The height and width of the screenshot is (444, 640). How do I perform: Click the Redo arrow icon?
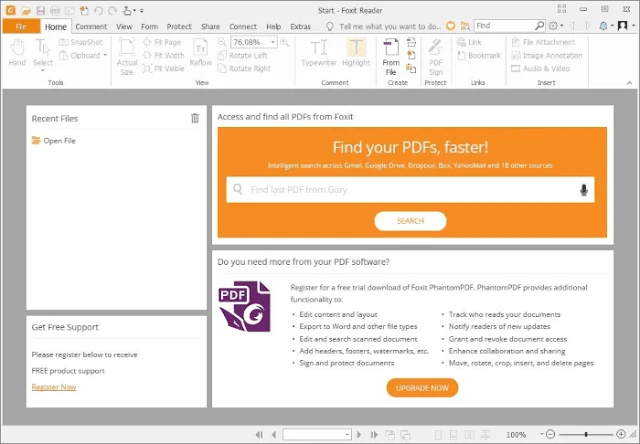coord(112,11)
